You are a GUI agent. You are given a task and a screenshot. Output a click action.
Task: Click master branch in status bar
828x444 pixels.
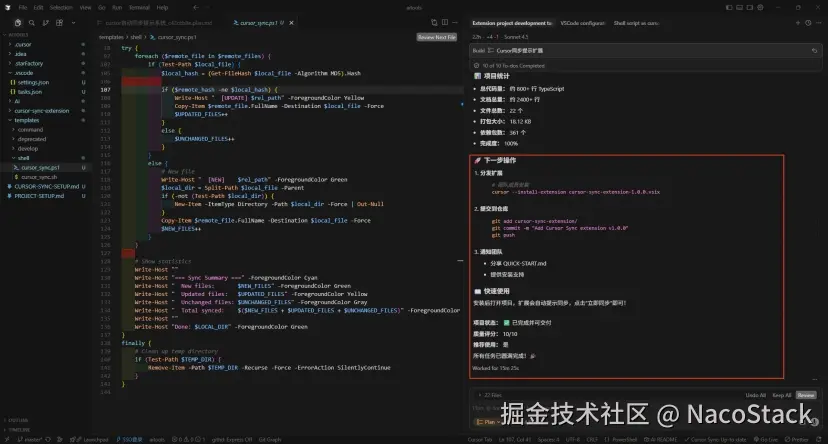(x=31, y=439)
